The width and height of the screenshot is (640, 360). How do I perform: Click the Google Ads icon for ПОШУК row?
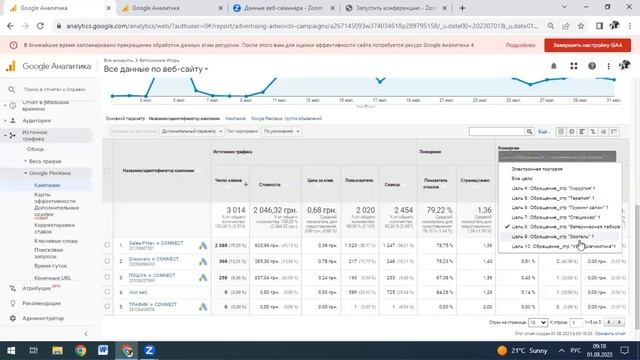pos(203,278)
